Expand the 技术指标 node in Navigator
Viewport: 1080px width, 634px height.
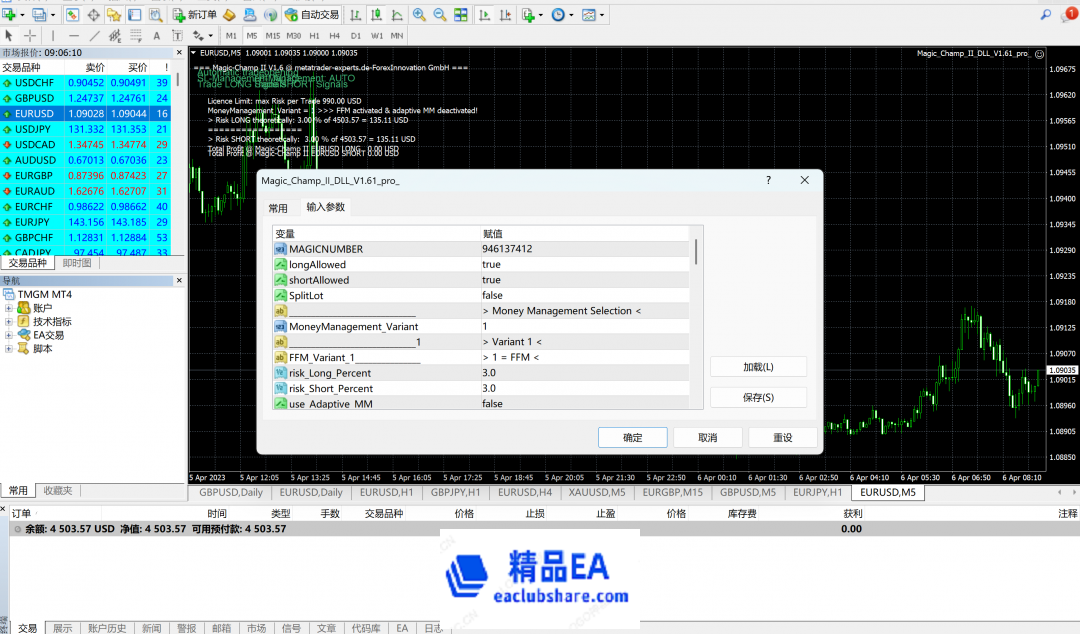tap(9, 322)
